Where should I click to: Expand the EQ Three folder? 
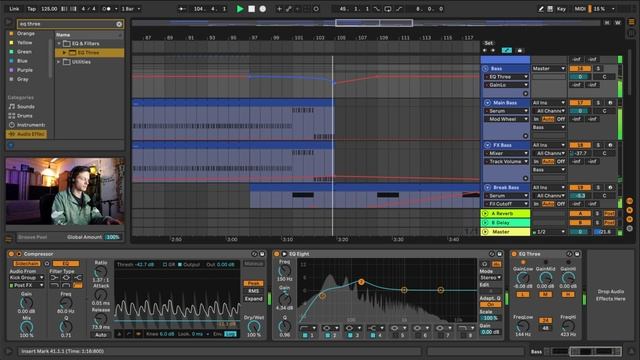click(x=64, y=53)
